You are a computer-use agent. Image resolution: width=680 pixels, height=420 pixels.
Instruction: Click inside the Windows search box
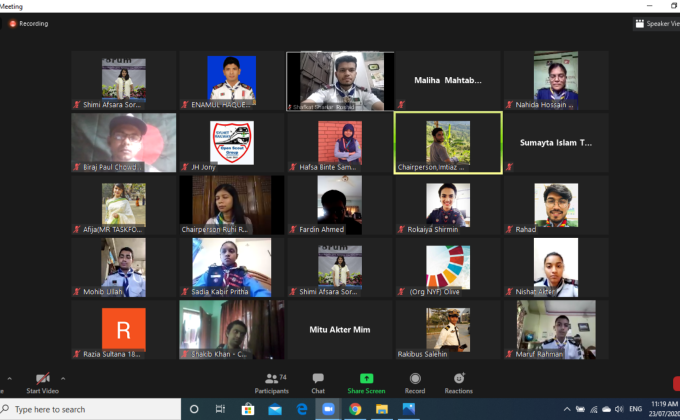(90, 409)
